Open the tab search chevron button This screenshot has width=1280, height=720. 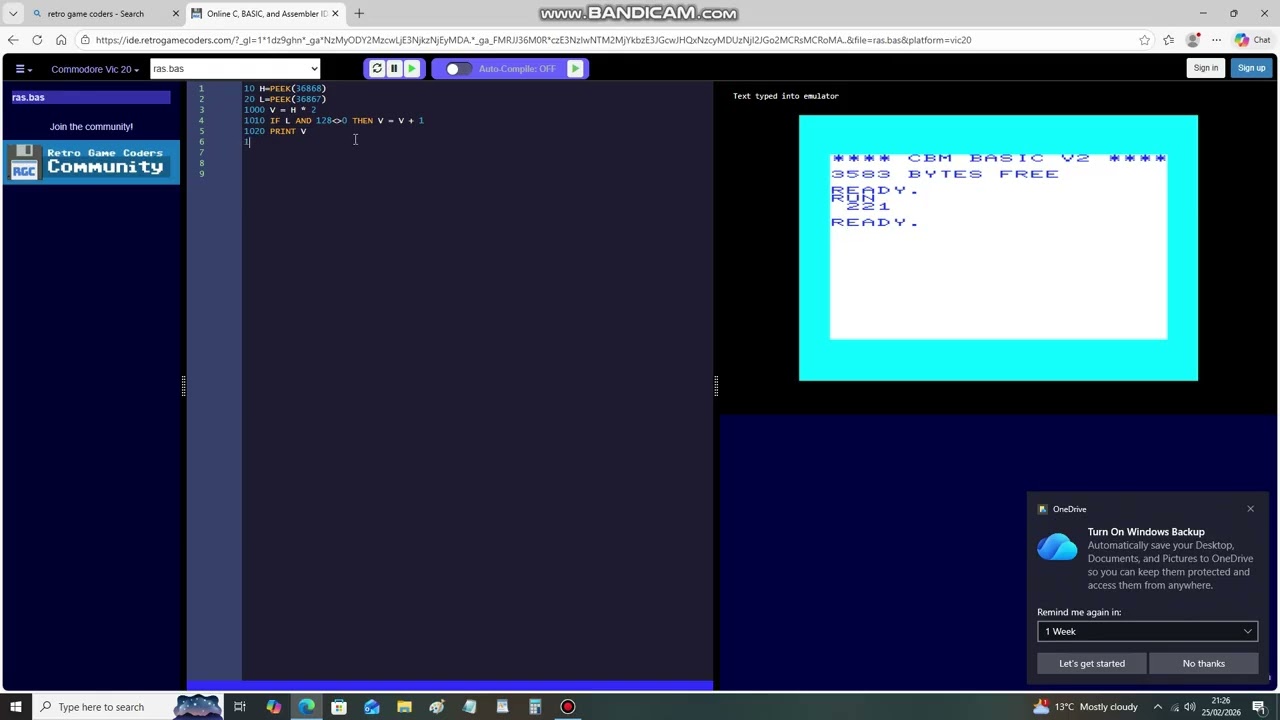(12, 14)
